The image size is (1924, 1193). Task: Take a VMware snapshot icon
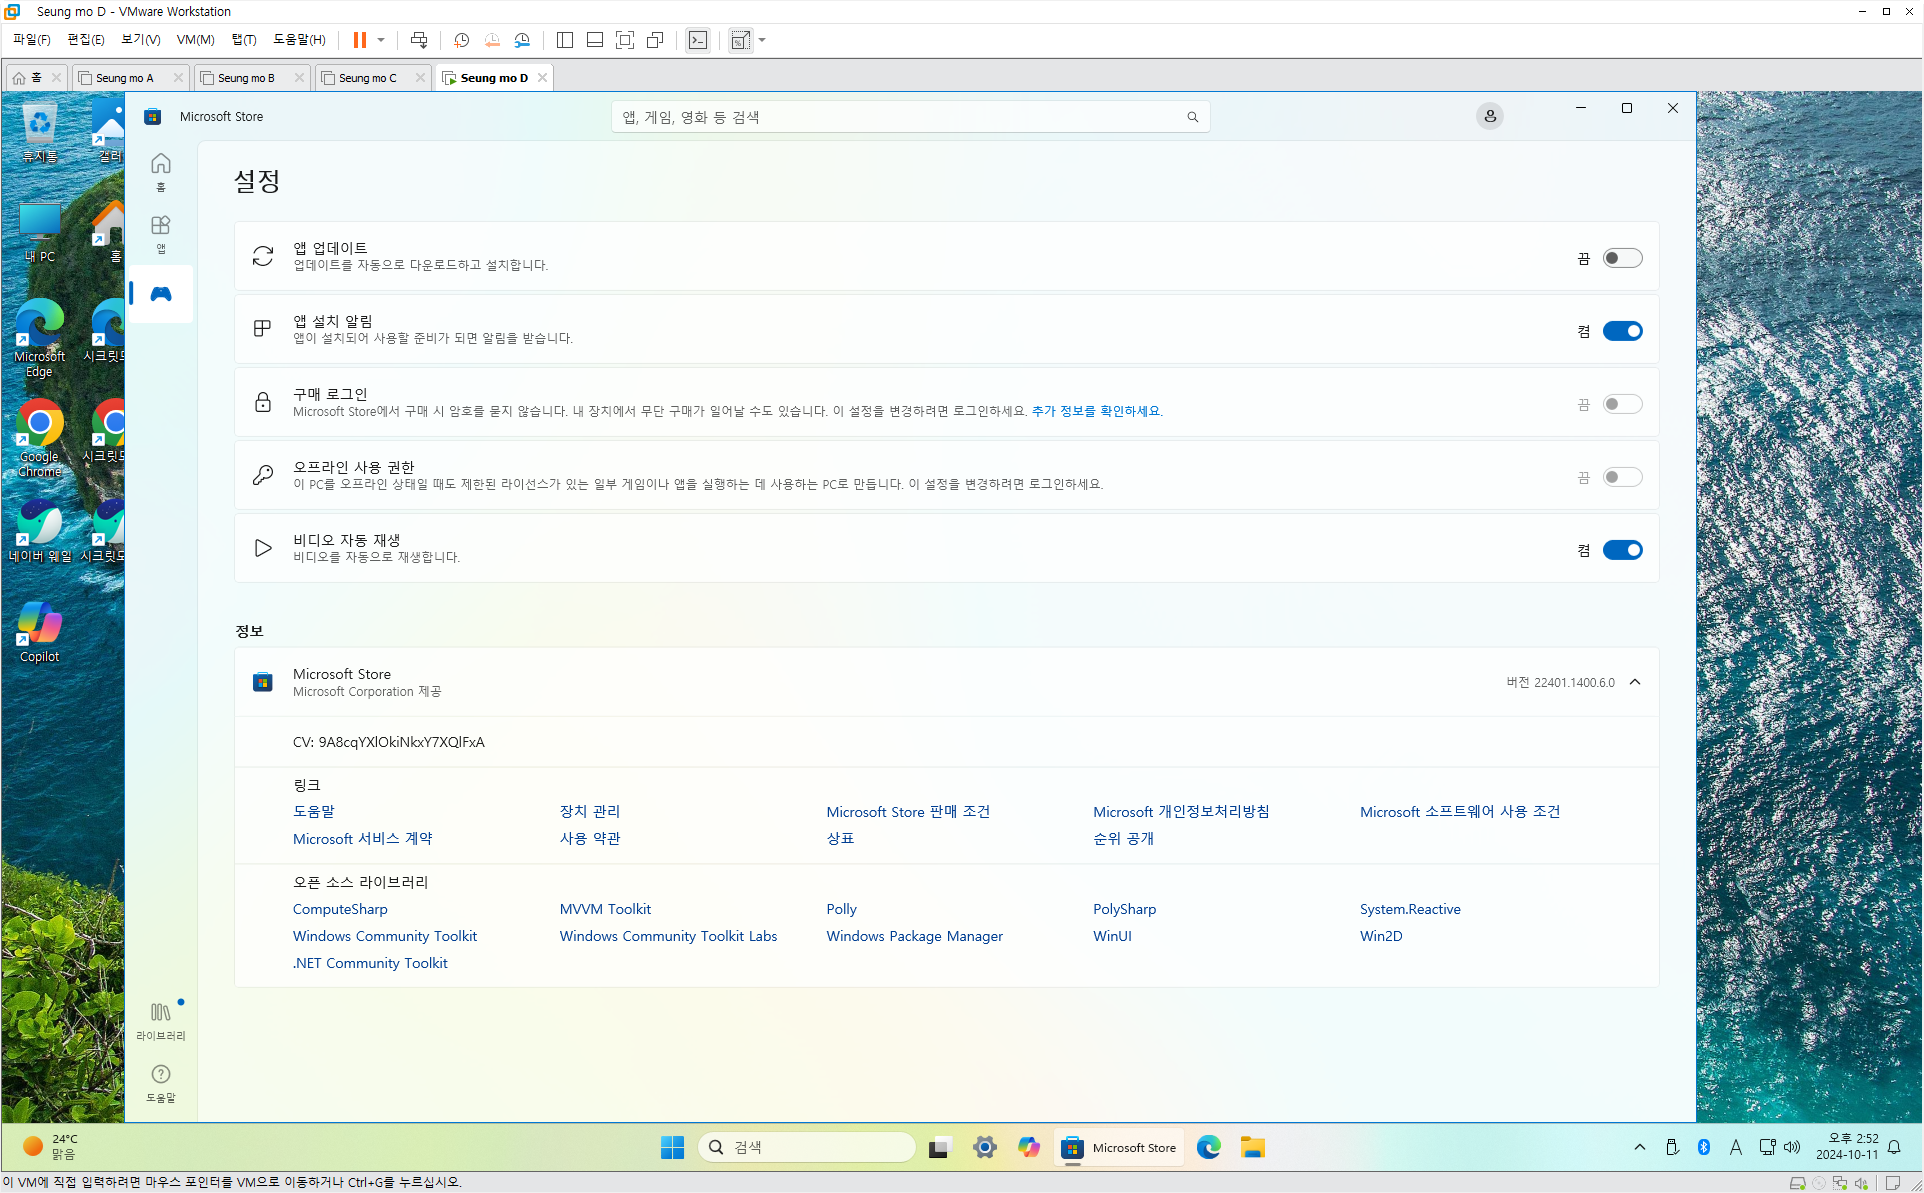(x=461, y=40)
